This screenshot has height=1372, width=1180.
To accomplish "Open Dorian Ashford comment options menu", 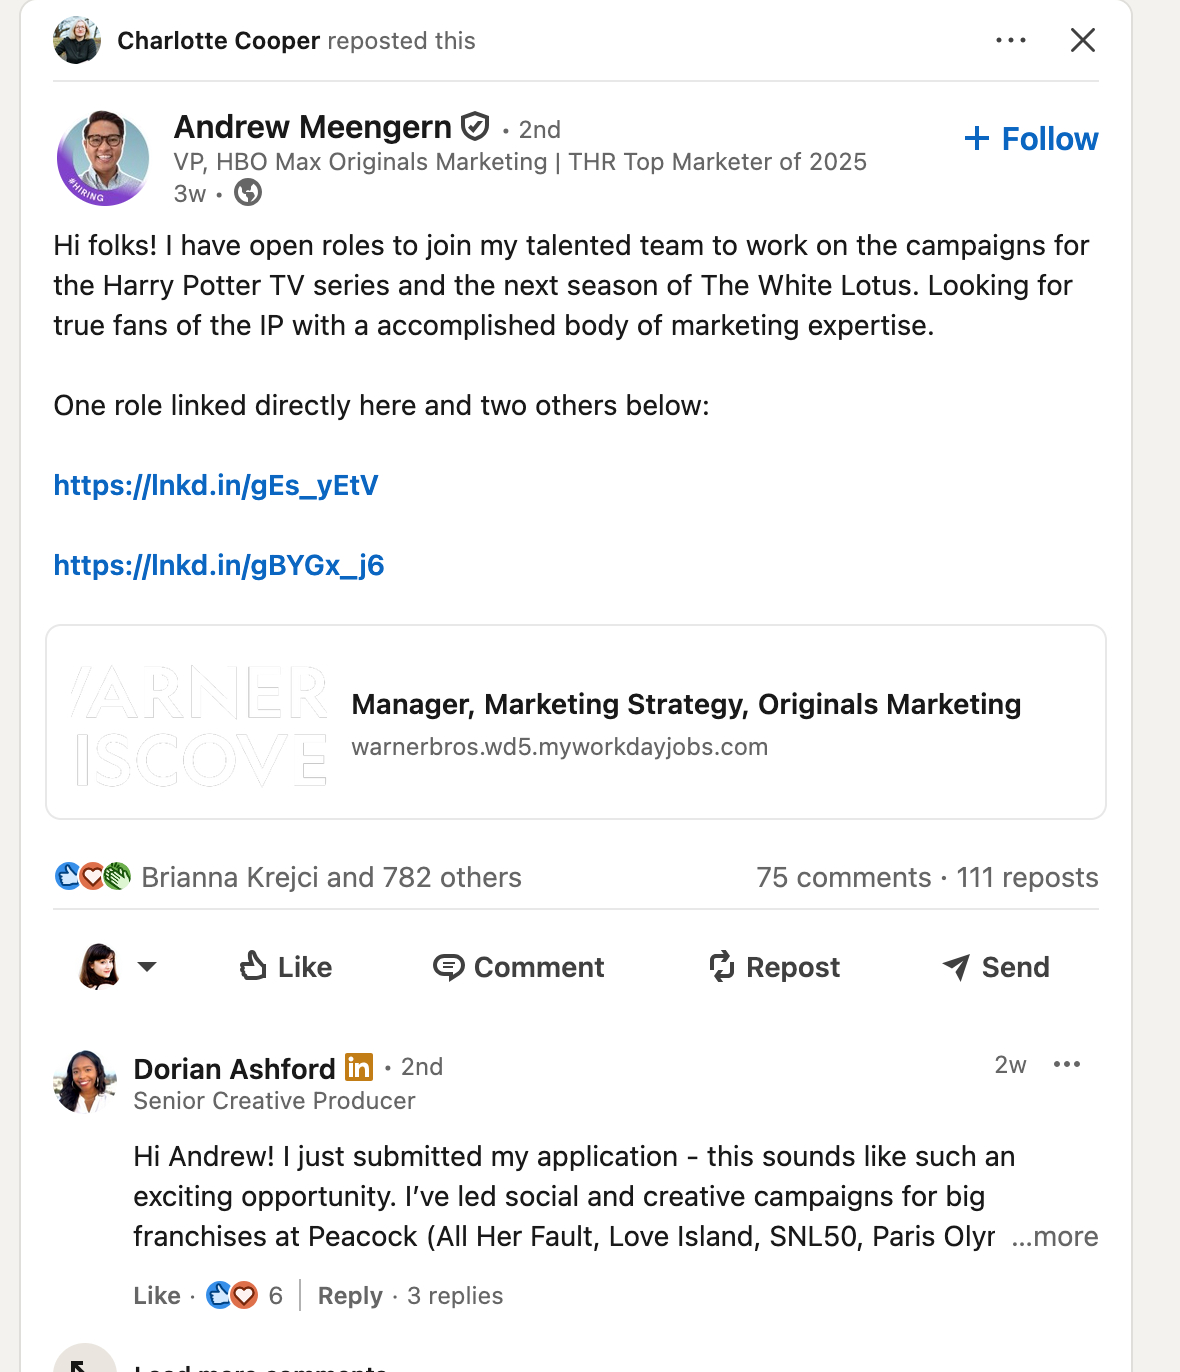I will pos(1067,1065).
